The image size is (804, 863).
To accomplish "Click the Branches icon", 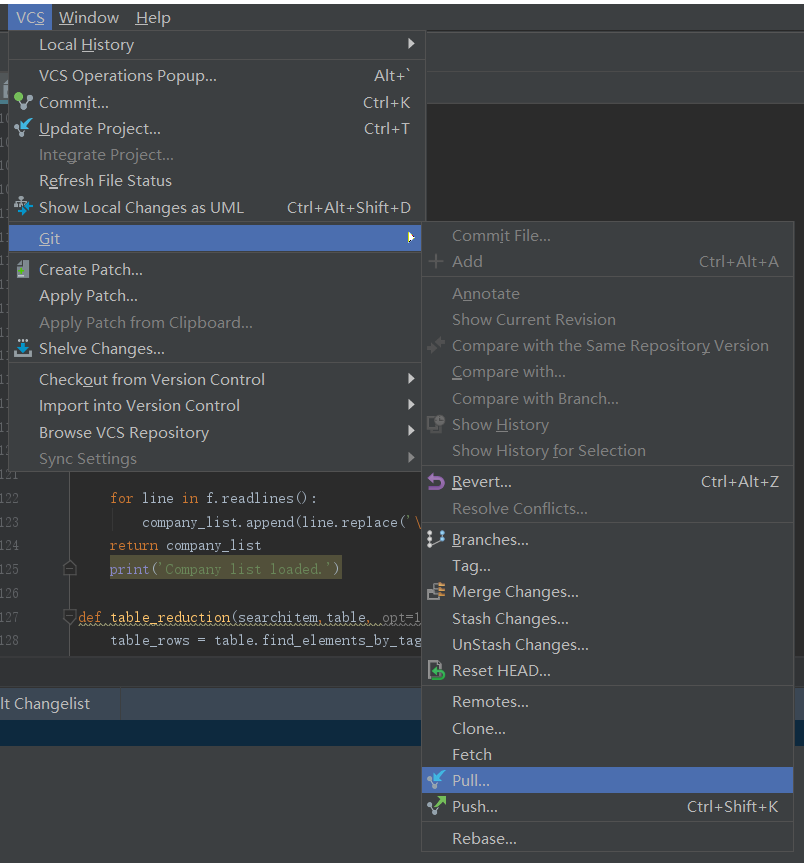I will [436, 539].
